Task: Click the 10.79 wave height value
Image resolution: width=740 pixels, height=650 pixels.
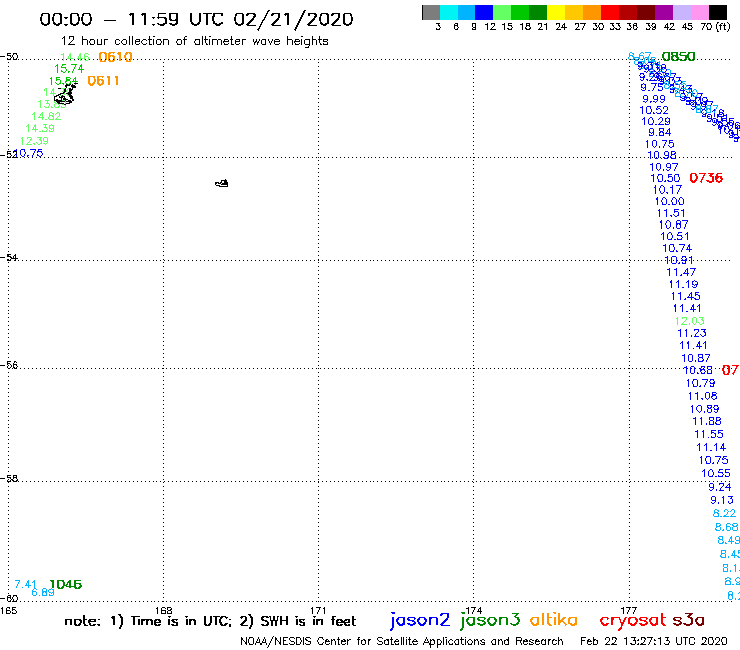Action: coord(701,383)
